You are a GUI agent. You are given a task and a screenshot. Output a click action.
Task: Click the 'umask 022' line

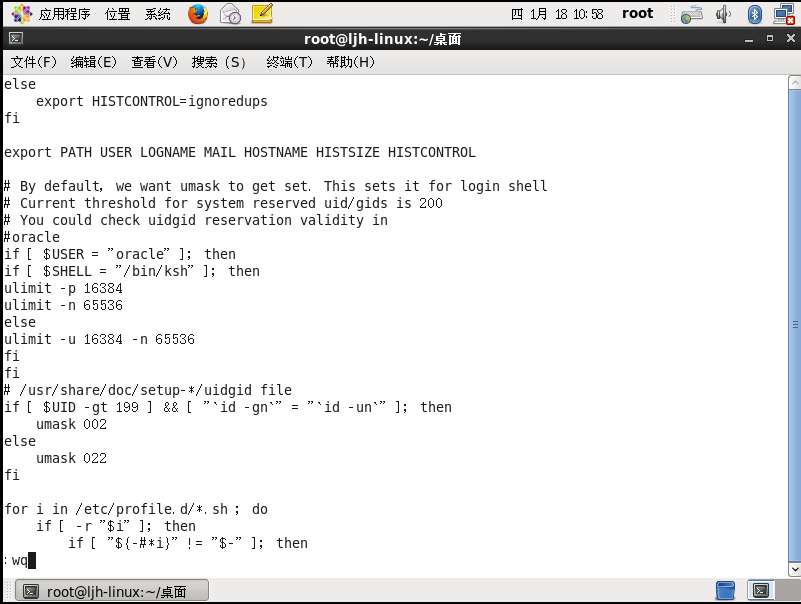(71, 458)
